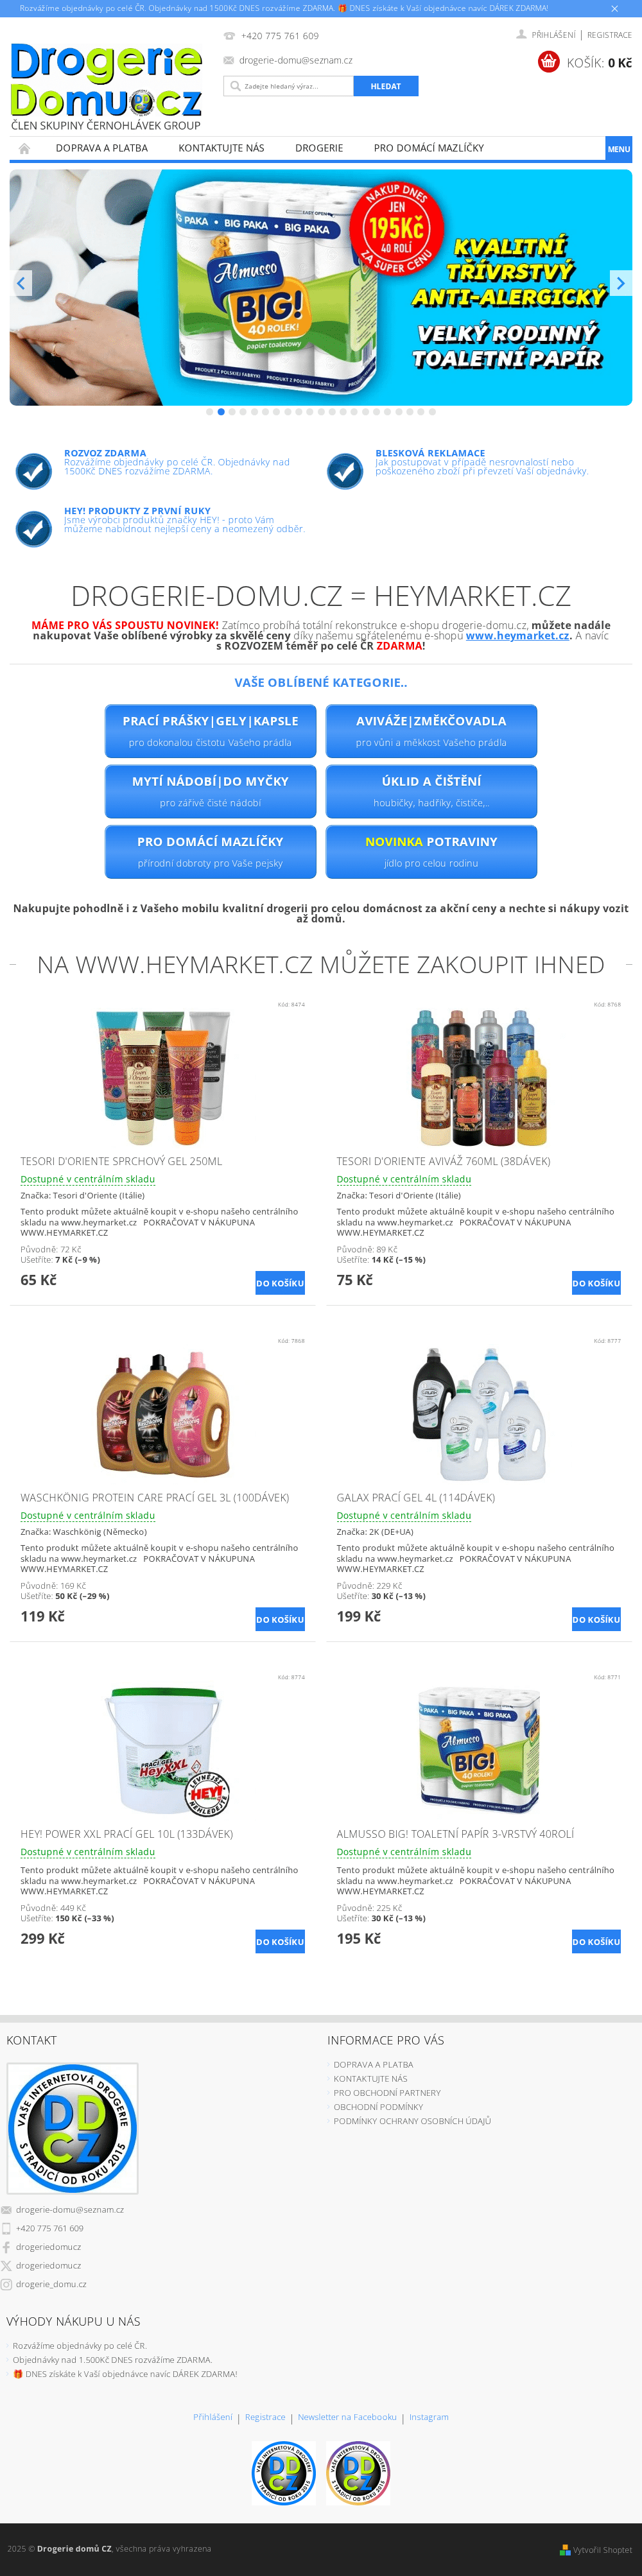Open the Galax prací gel product image

(479, 1413)
